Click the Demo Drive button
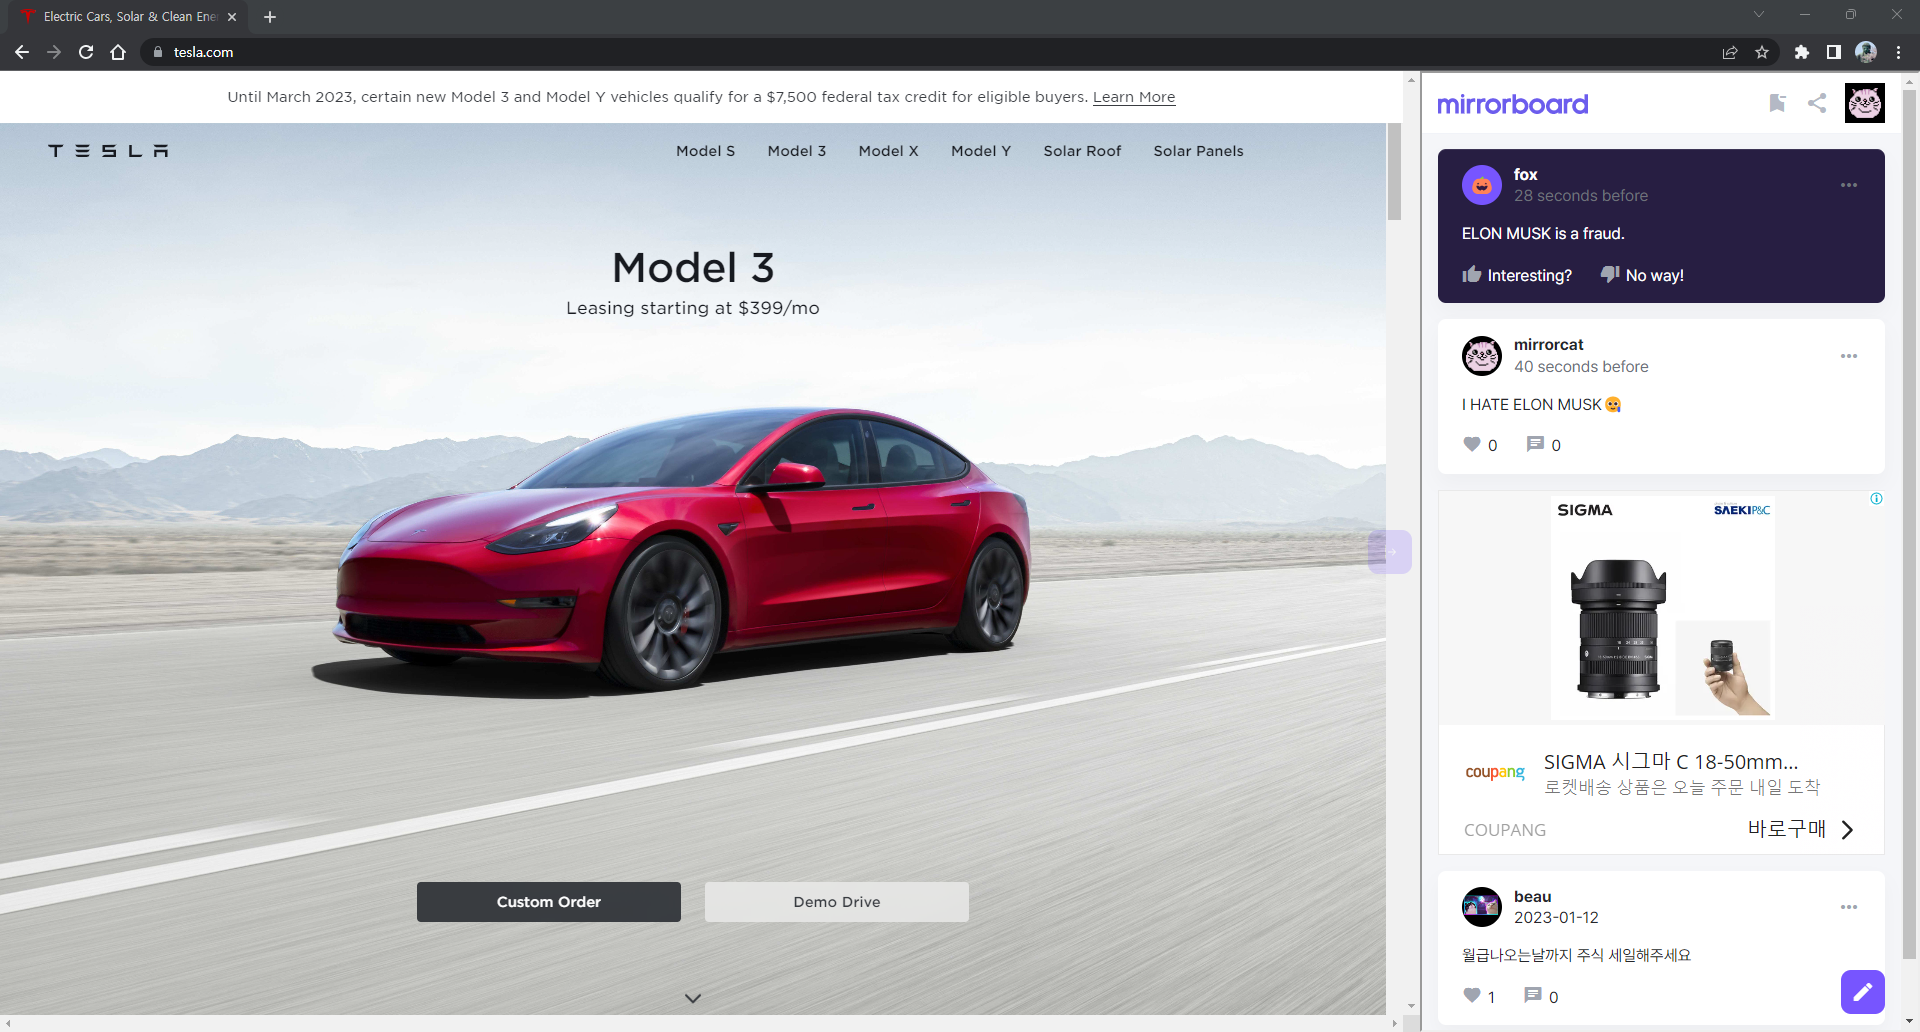 click(837, 902)
